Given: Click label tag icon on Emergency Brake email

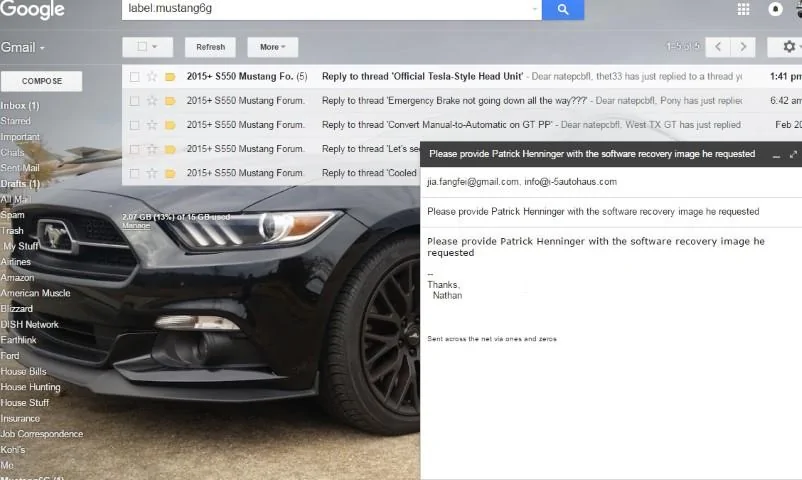Looking at the screenshot, I should (170, 101).
